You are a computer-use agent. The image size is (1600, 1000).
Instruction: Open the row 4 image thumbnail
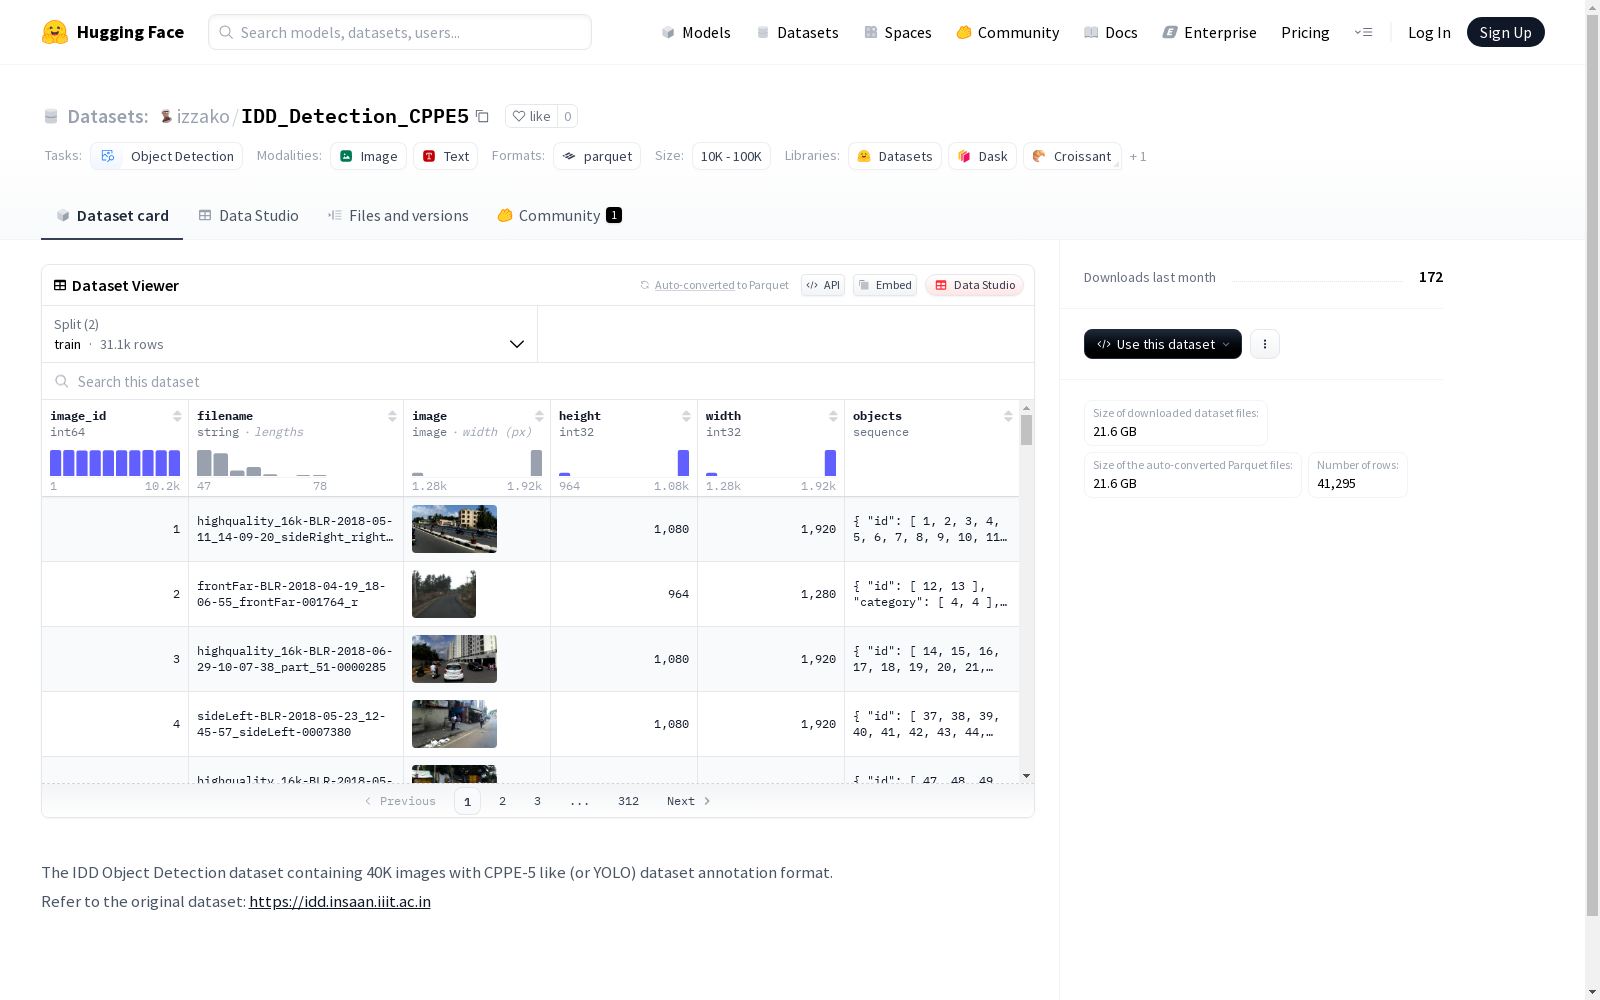click(x=454, y=724)
